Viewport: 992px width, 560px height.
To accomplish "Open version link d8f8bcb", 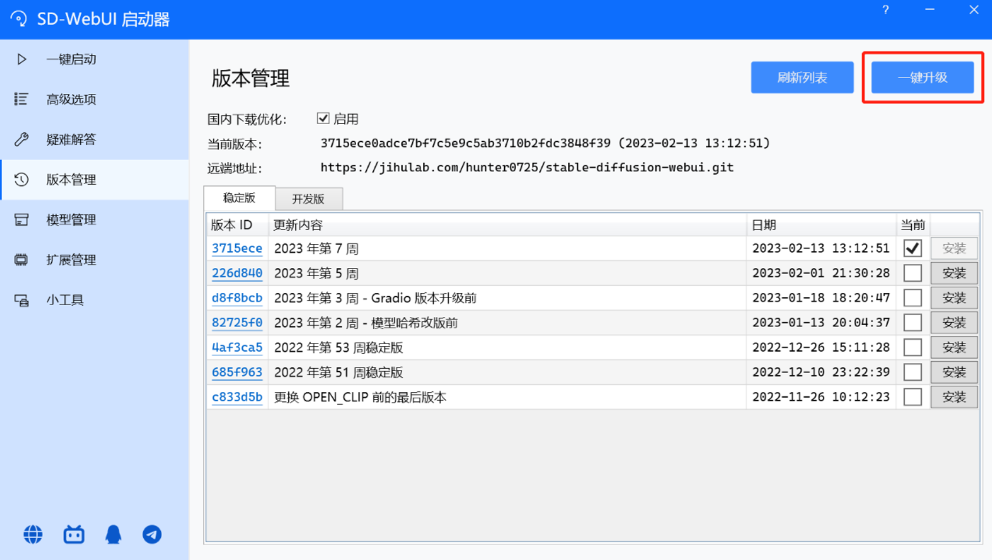I will (237, 297).
